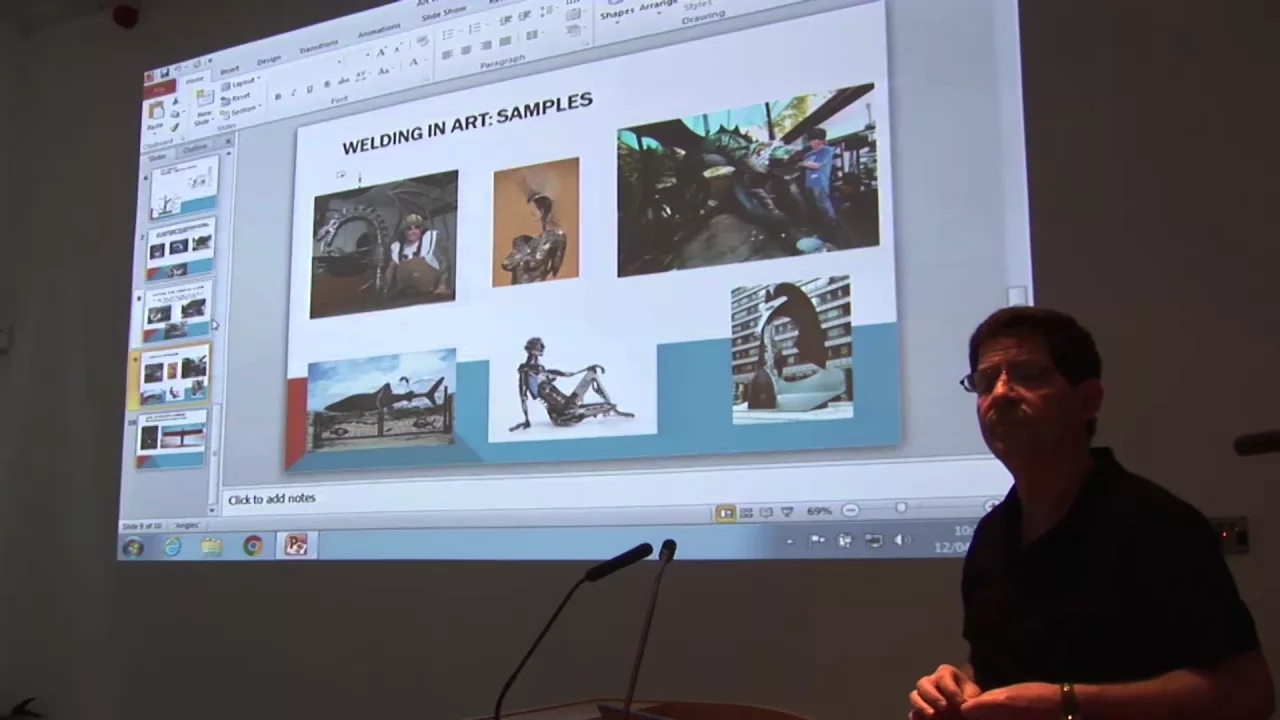
Task: Click 'WELDING IN ART: SAMPLES' title
Action: [467, 123]
